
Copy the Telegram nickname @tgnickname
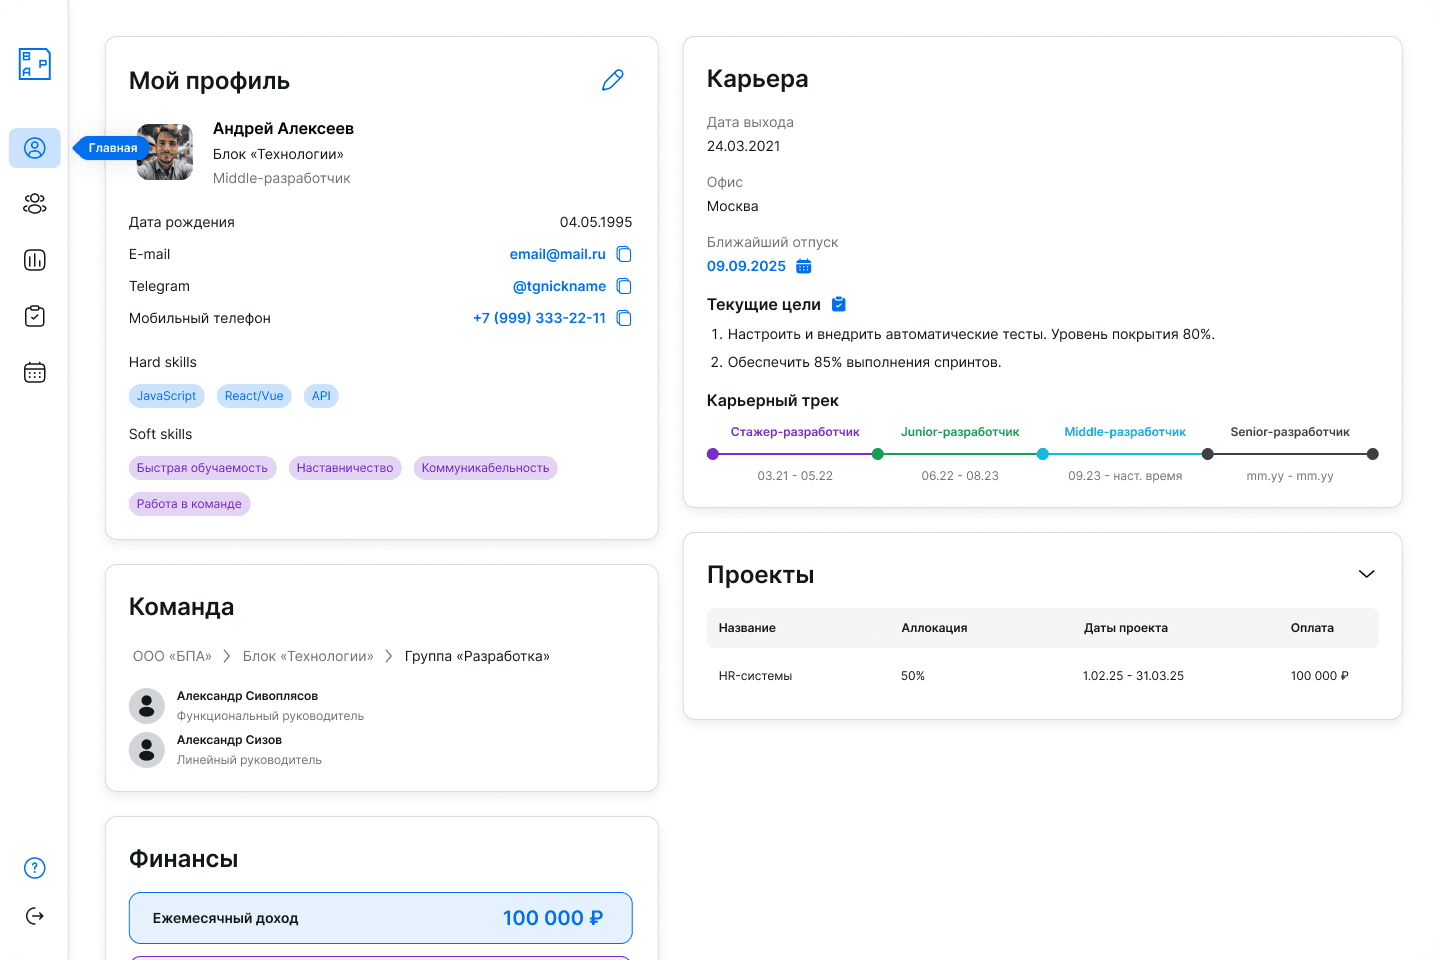click(x=624, y=286)
